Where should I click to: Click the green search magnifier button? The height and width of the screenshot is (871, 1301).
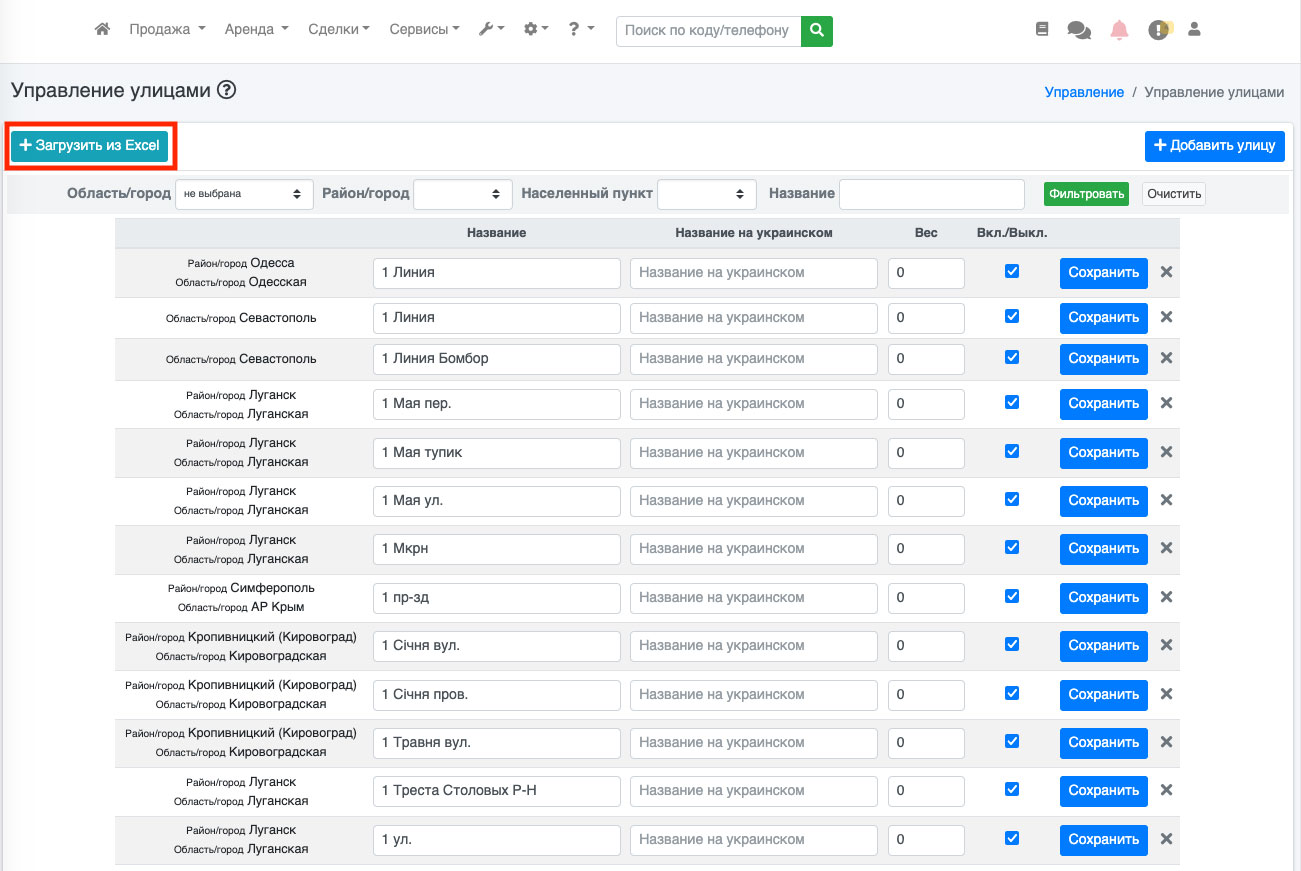817,31
